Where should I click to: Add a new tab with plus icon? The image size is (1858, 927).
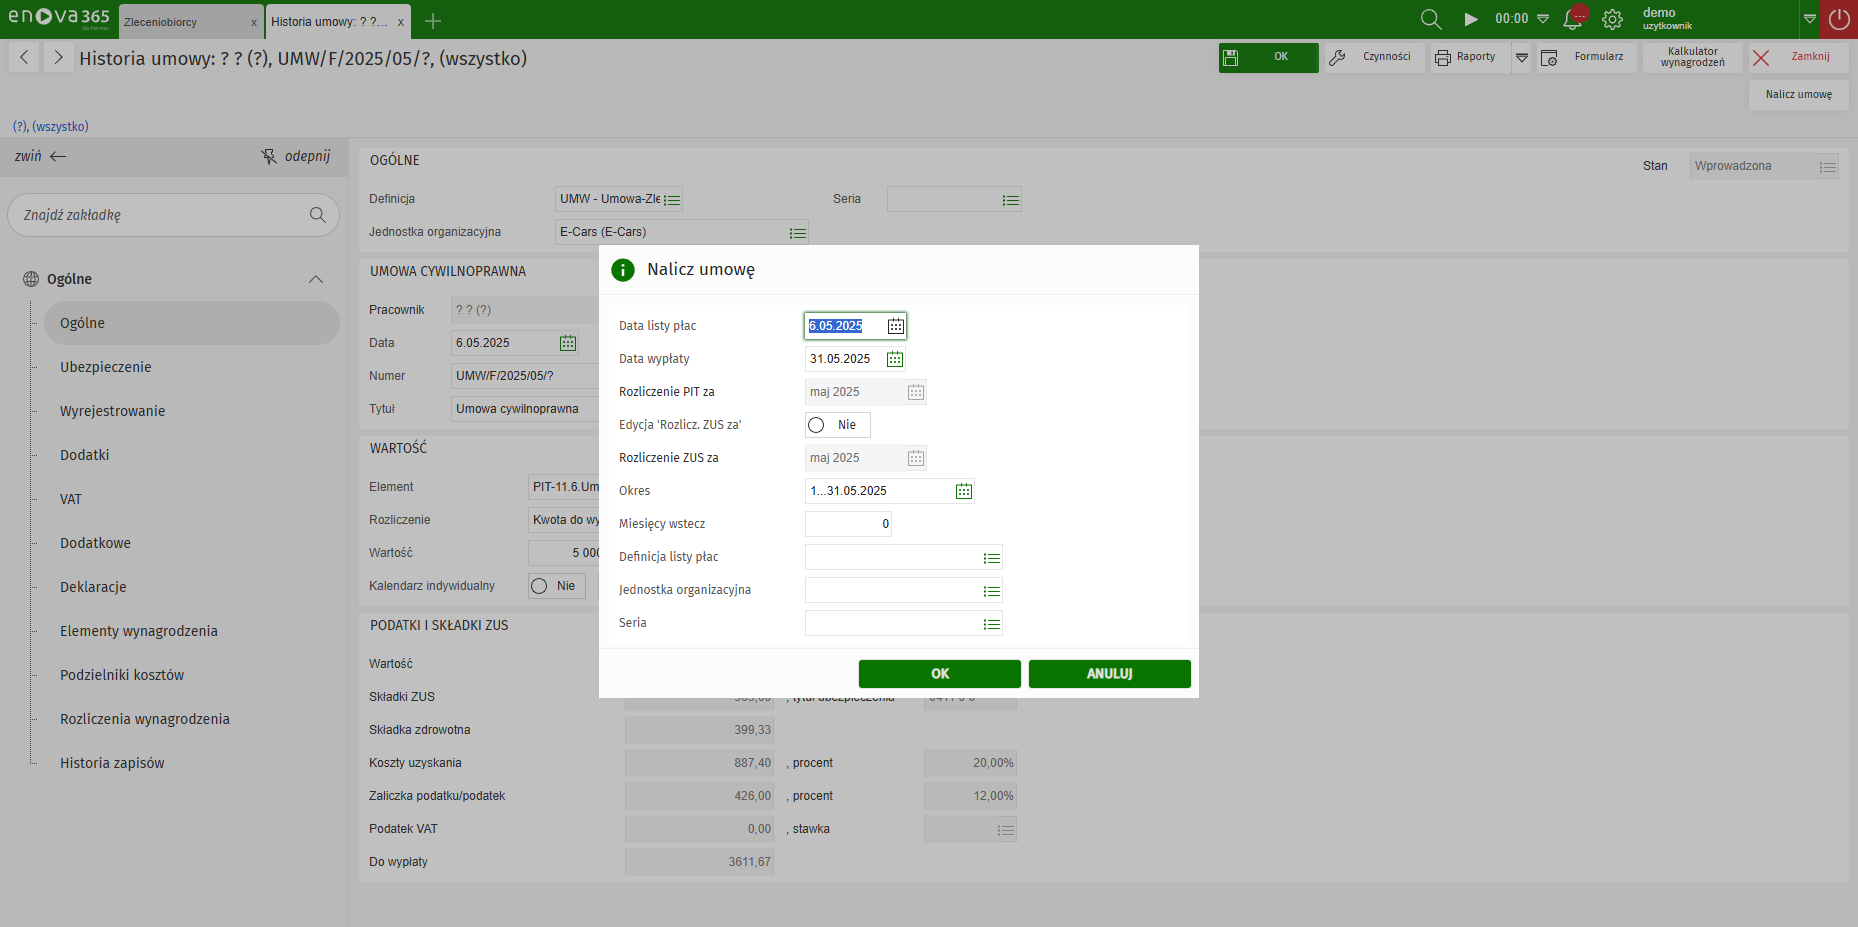[x=433, y=21]
